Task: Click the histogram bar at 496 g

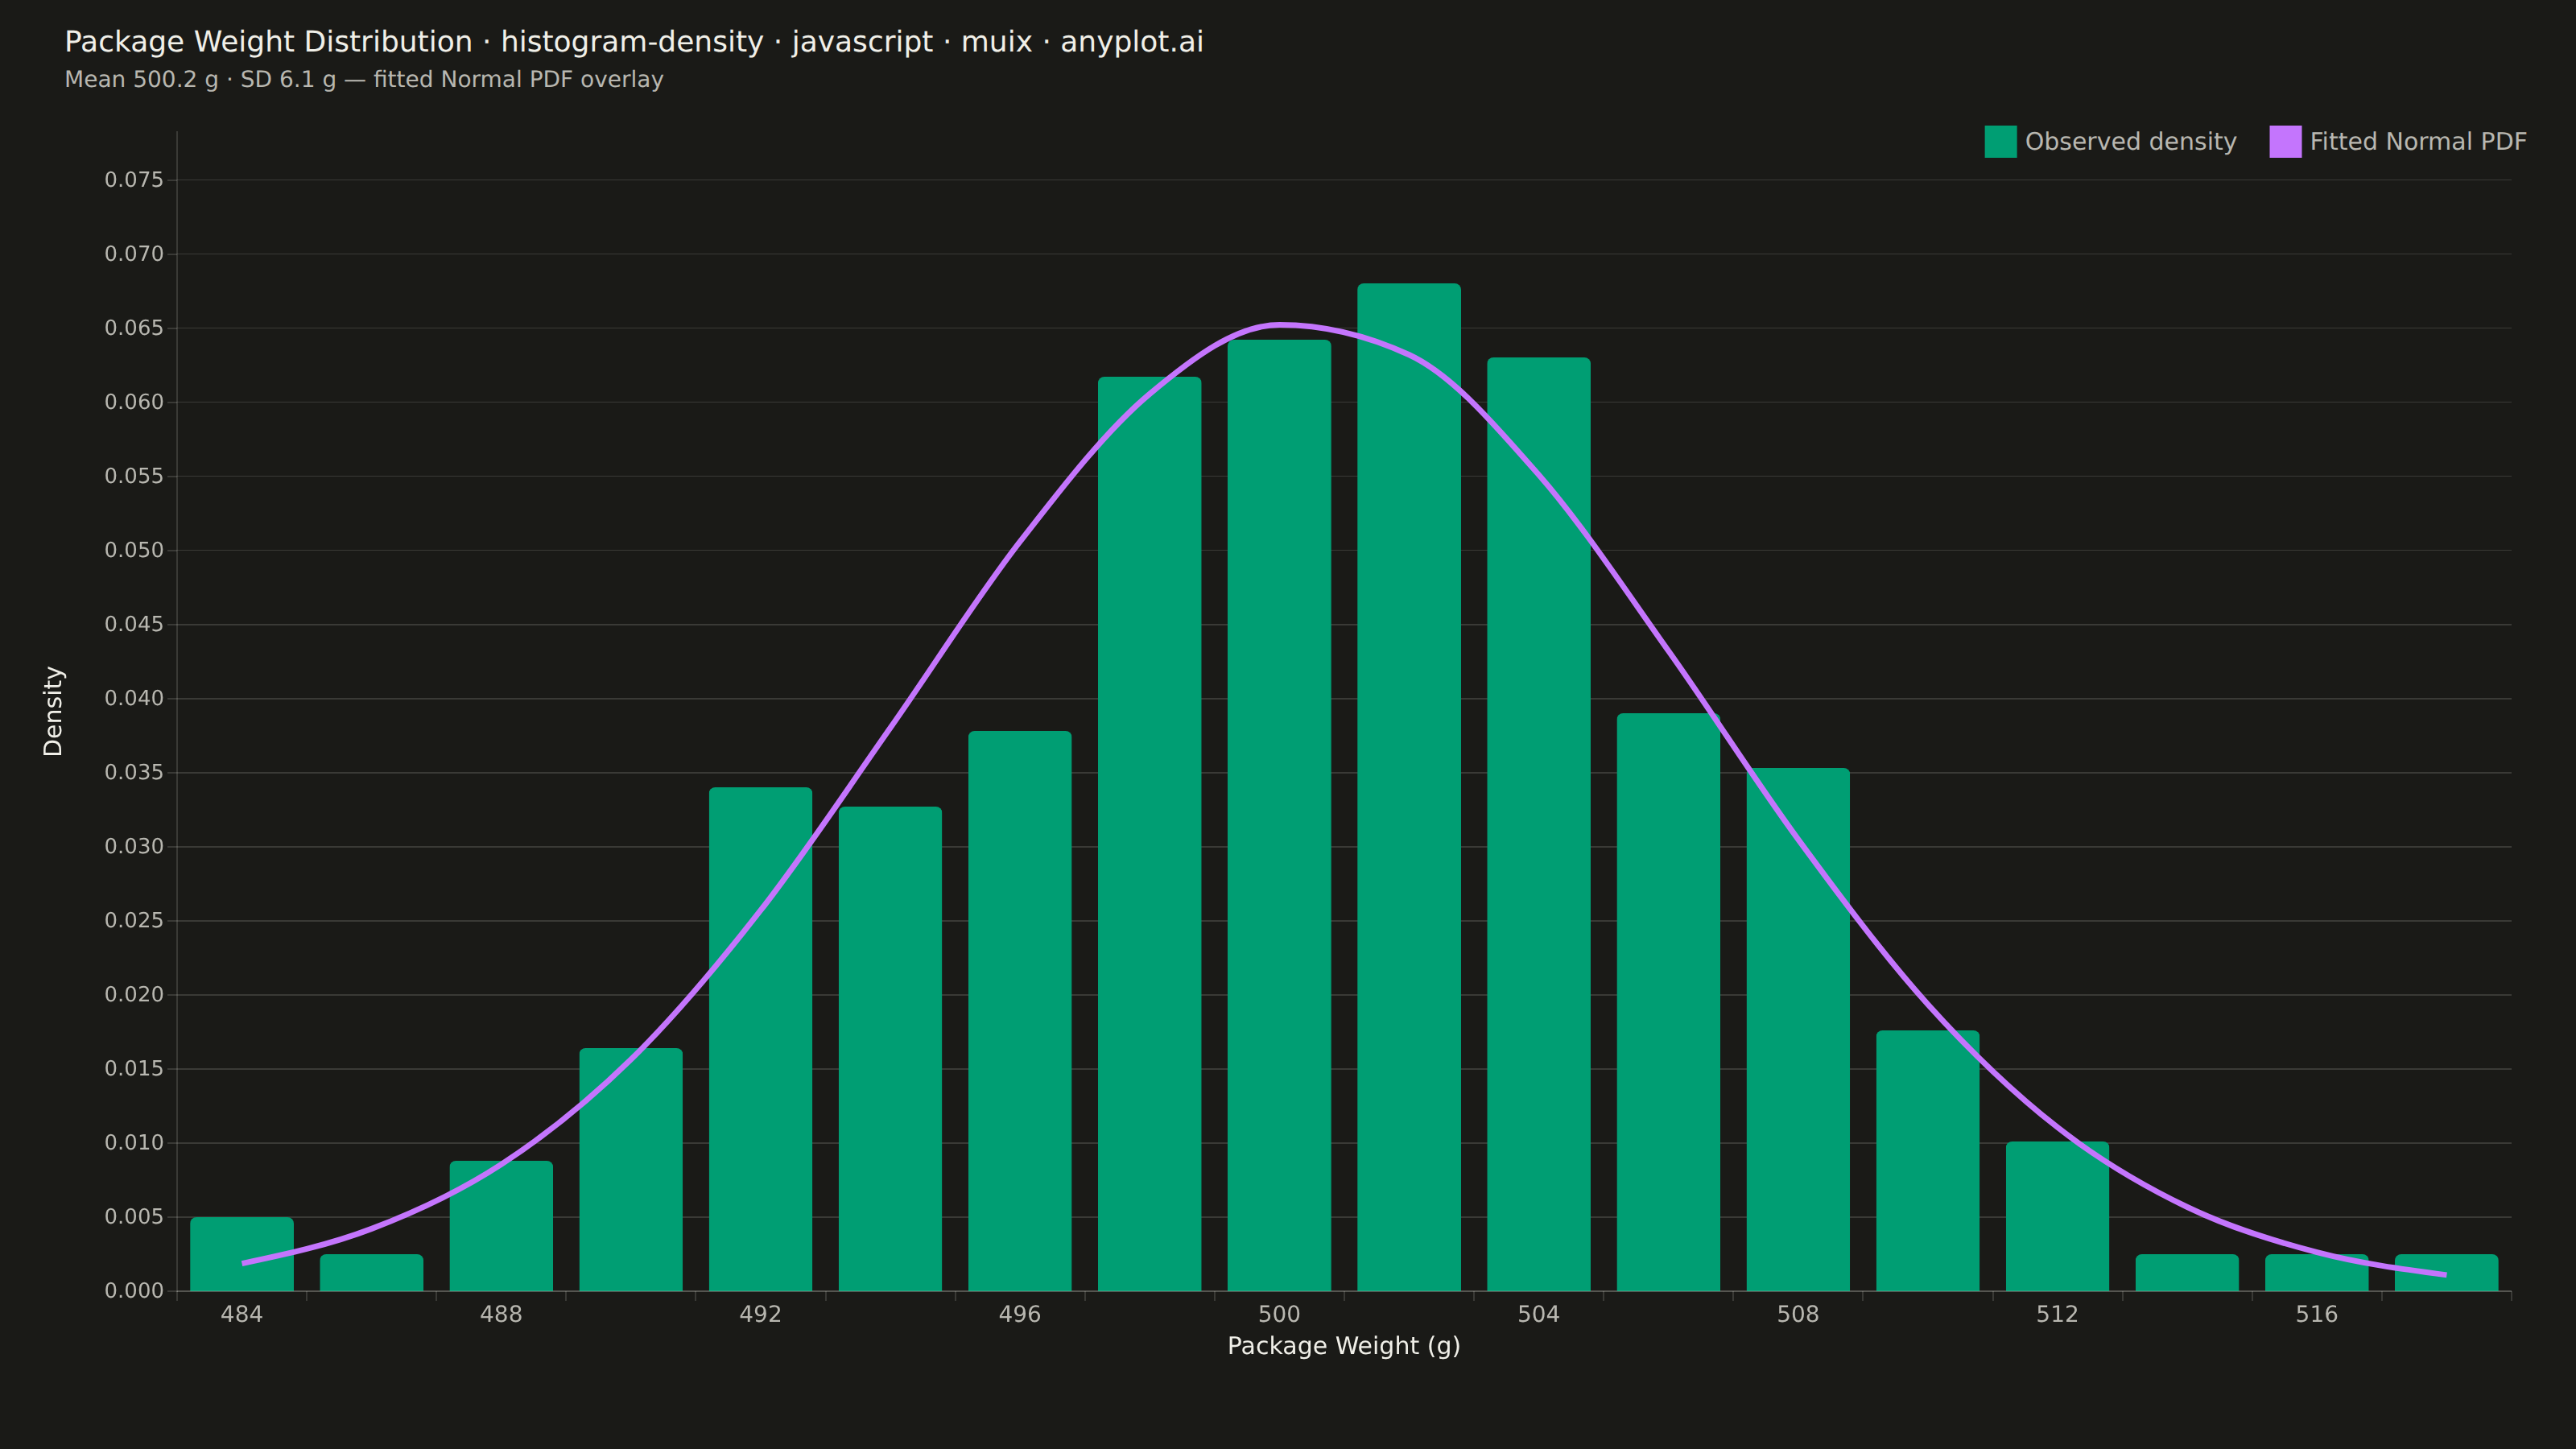Action: pos(1020,1011)
